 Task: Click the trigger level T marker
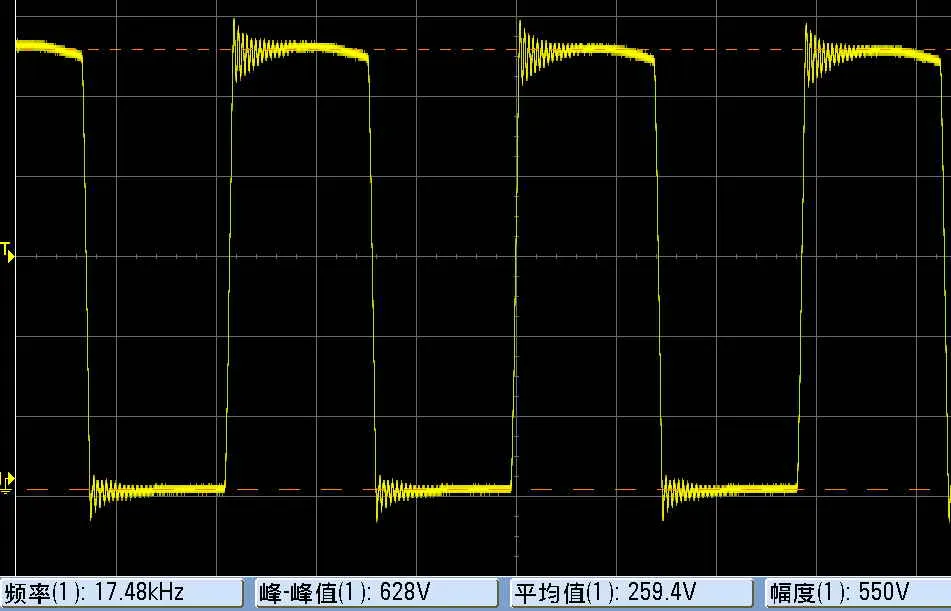(x=7, y=252)
